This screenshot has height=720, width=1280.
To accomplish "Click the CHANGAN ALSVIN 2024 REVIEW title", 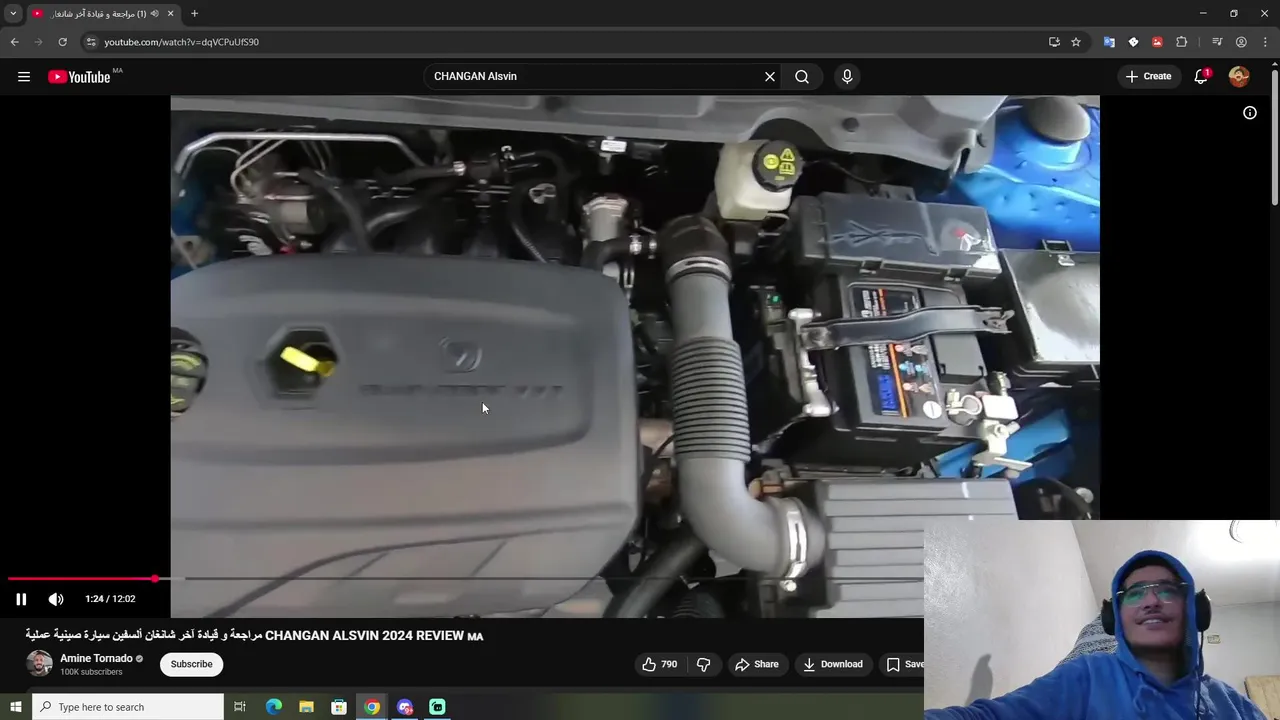I will coord(254,635).
